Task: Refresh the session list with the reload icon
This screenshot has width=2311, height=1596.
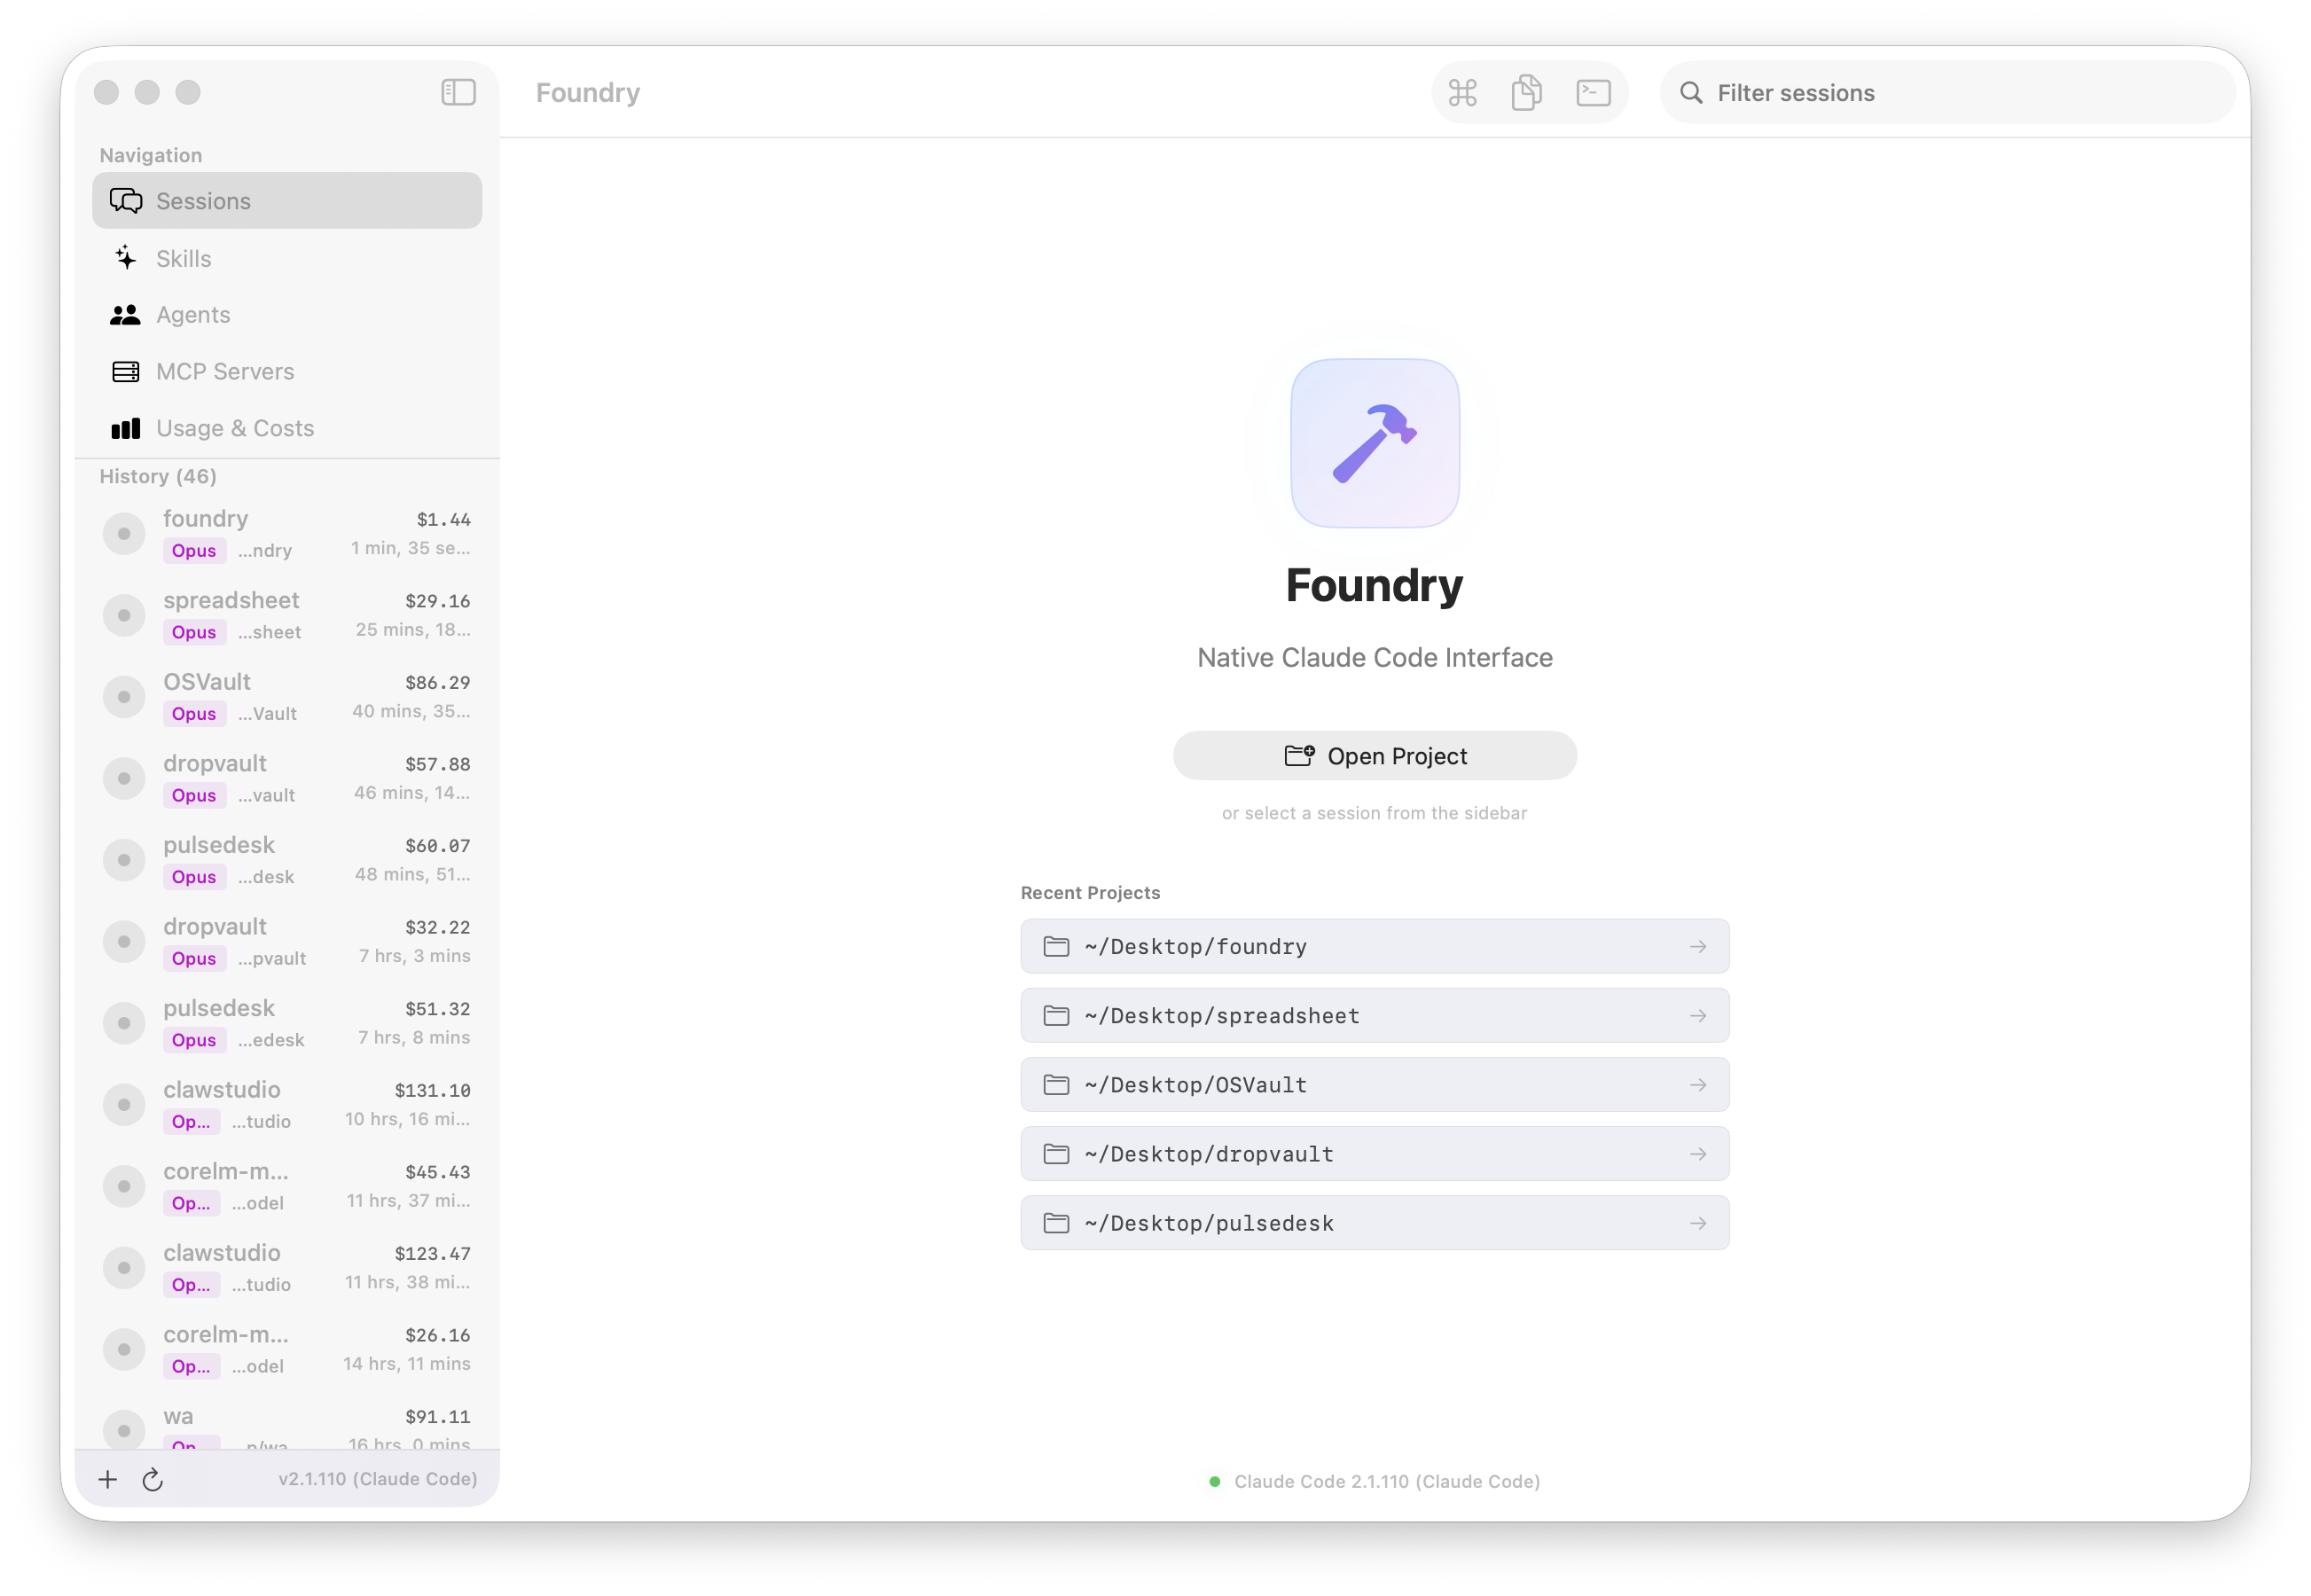Action: 153,1480
